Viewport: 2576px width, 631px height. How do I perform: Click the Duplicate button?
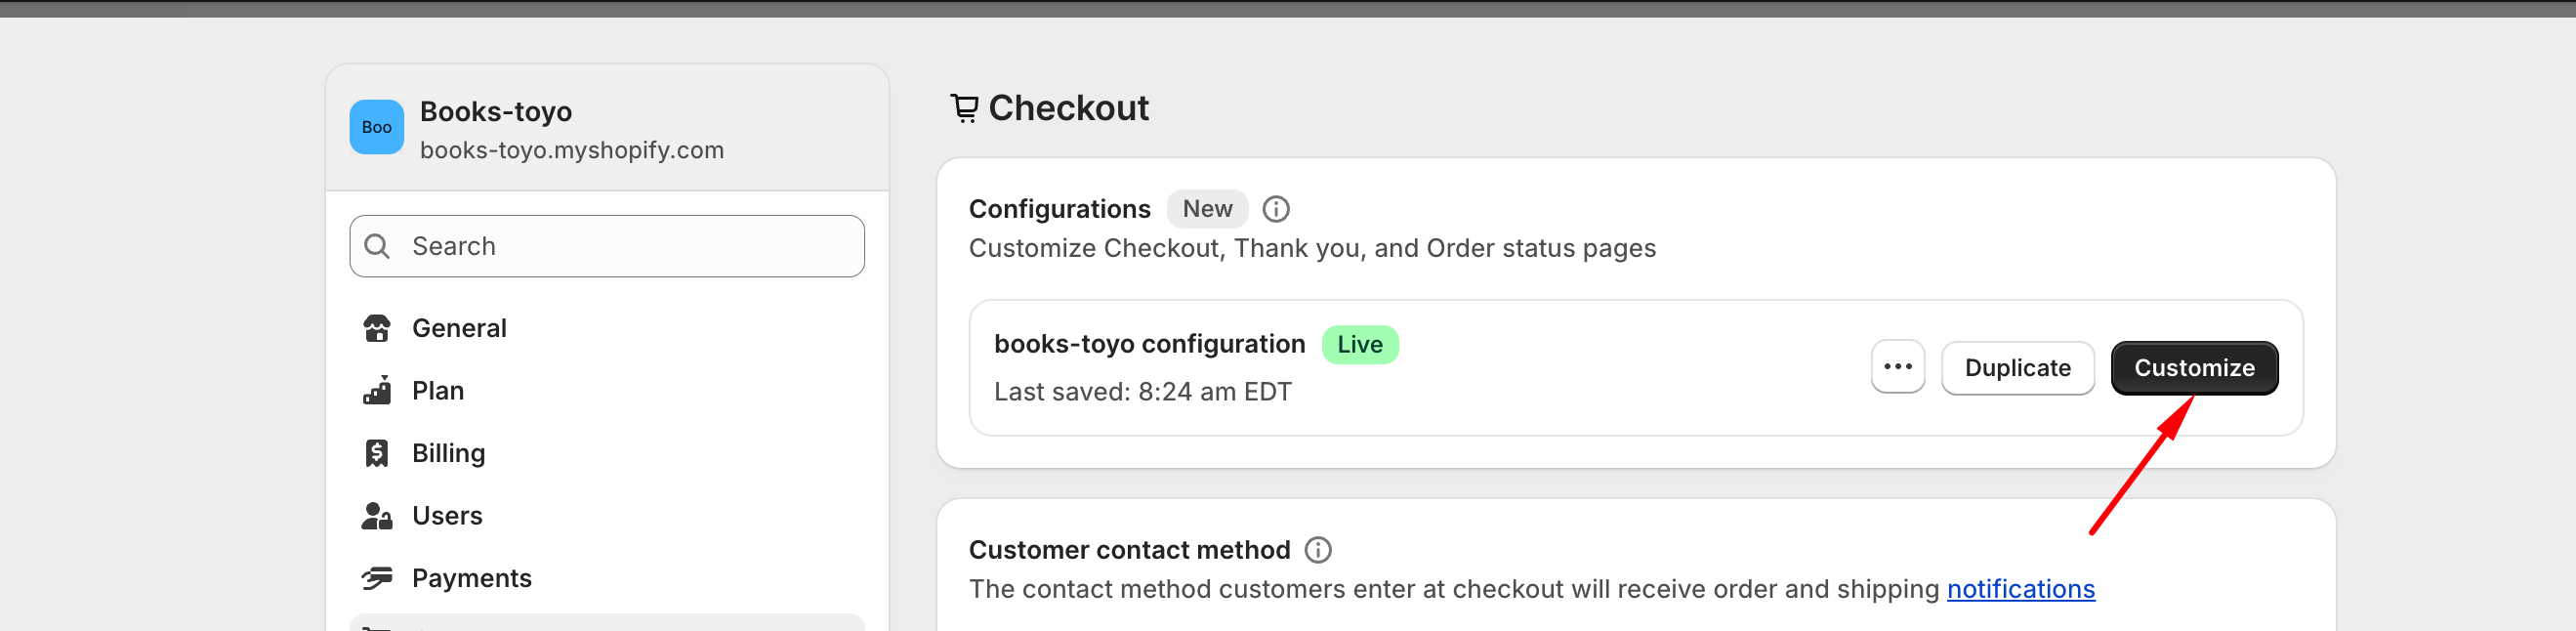point(2017,368)
